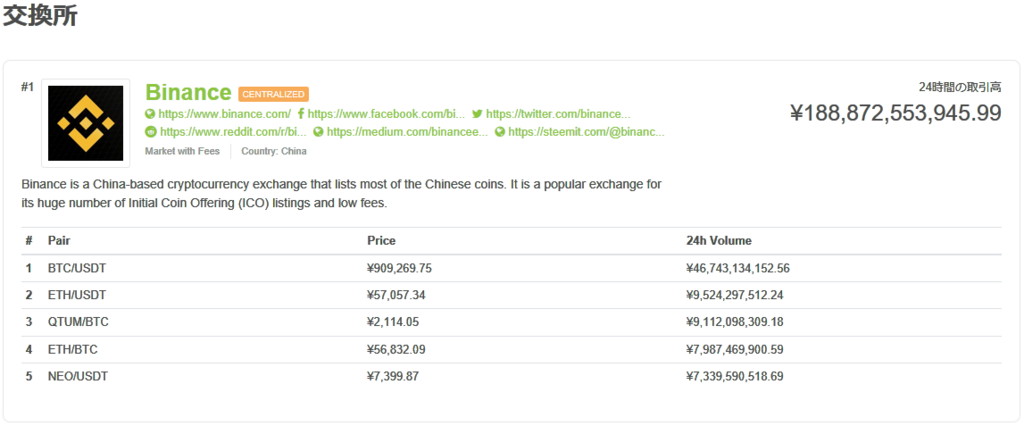Screen dimensions: 1024x426
Task: Click the Country: China label
Action: [x=274, y=151]
